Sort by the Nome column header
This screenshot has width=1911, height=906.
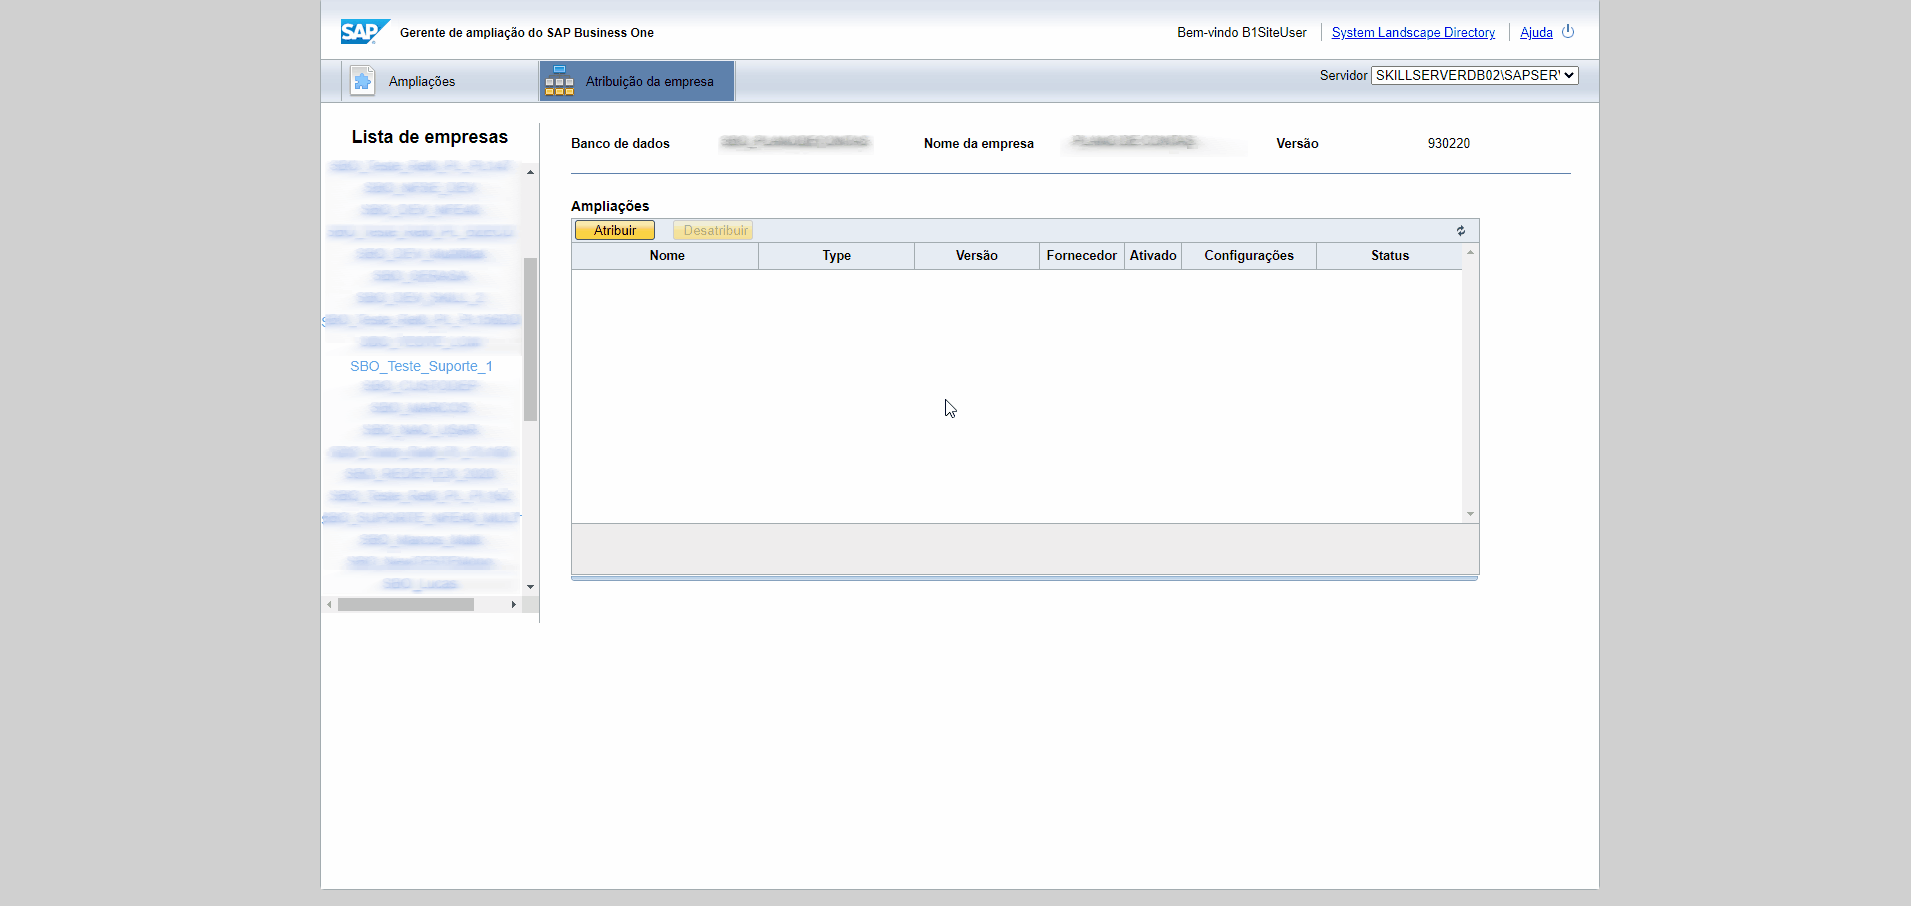point(666,255)
